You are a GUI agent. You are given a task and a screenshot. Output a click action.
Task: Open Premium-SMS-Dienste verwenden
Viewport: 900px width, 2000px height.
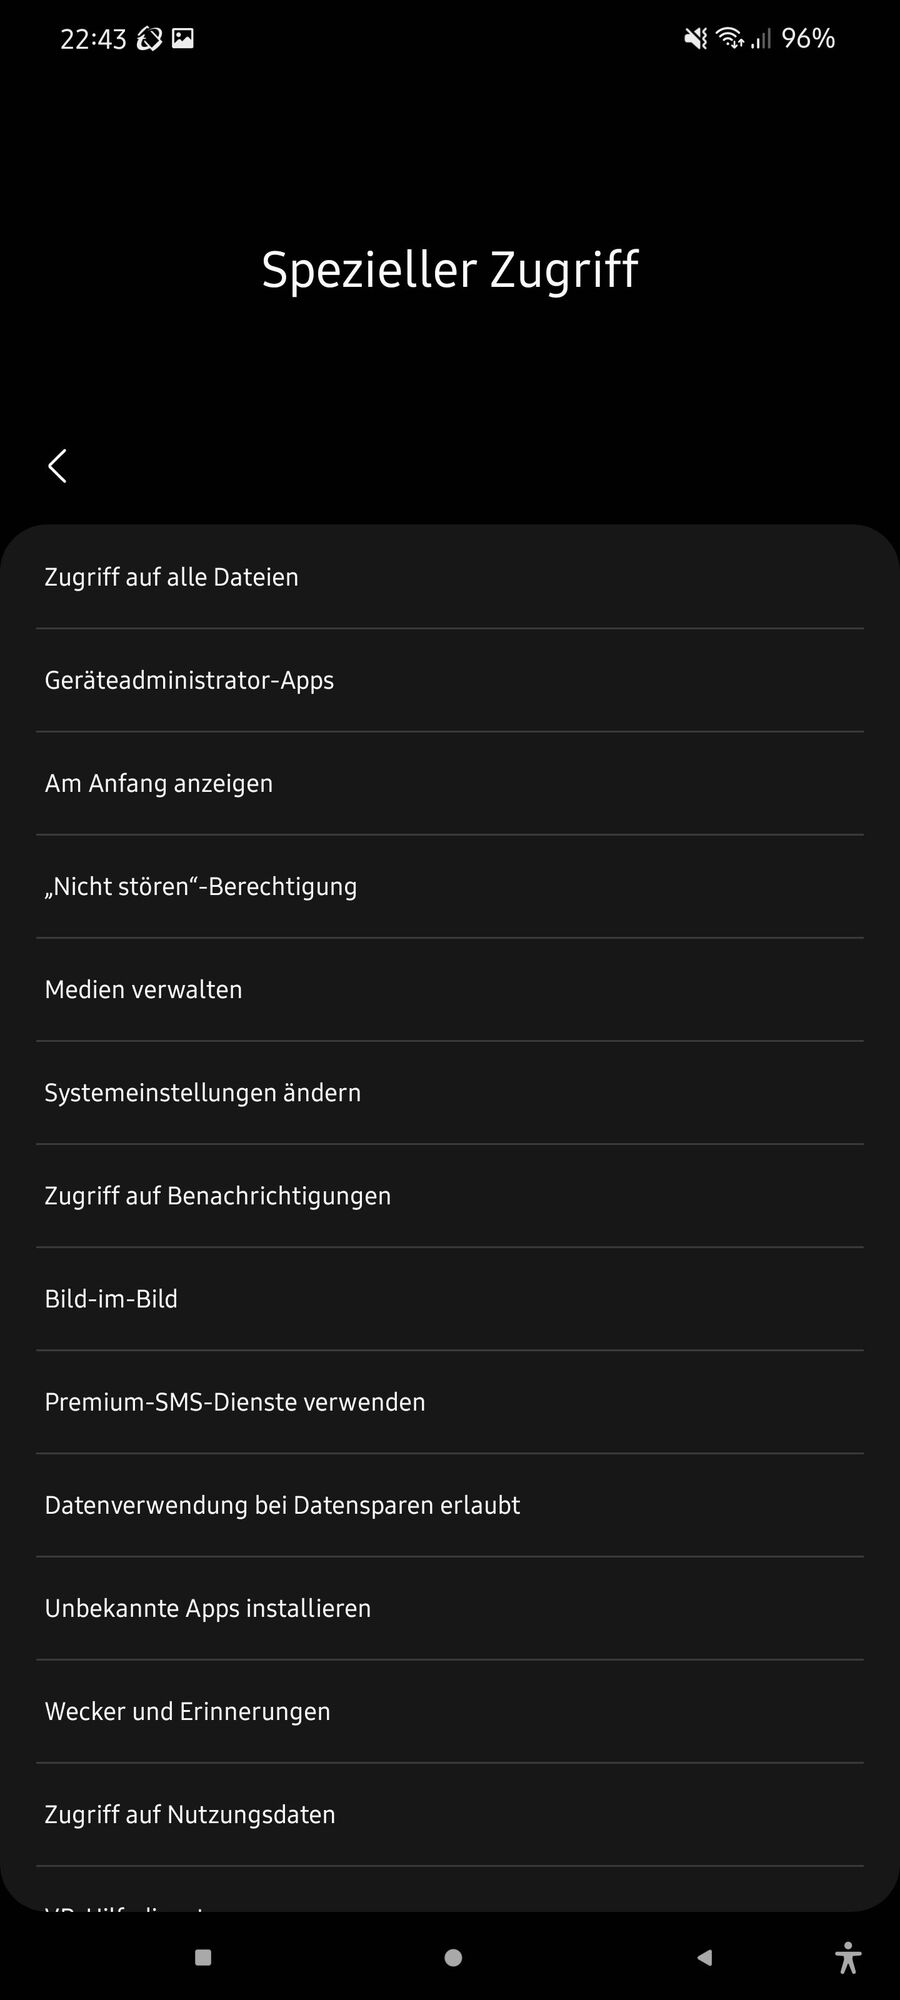450,1401
